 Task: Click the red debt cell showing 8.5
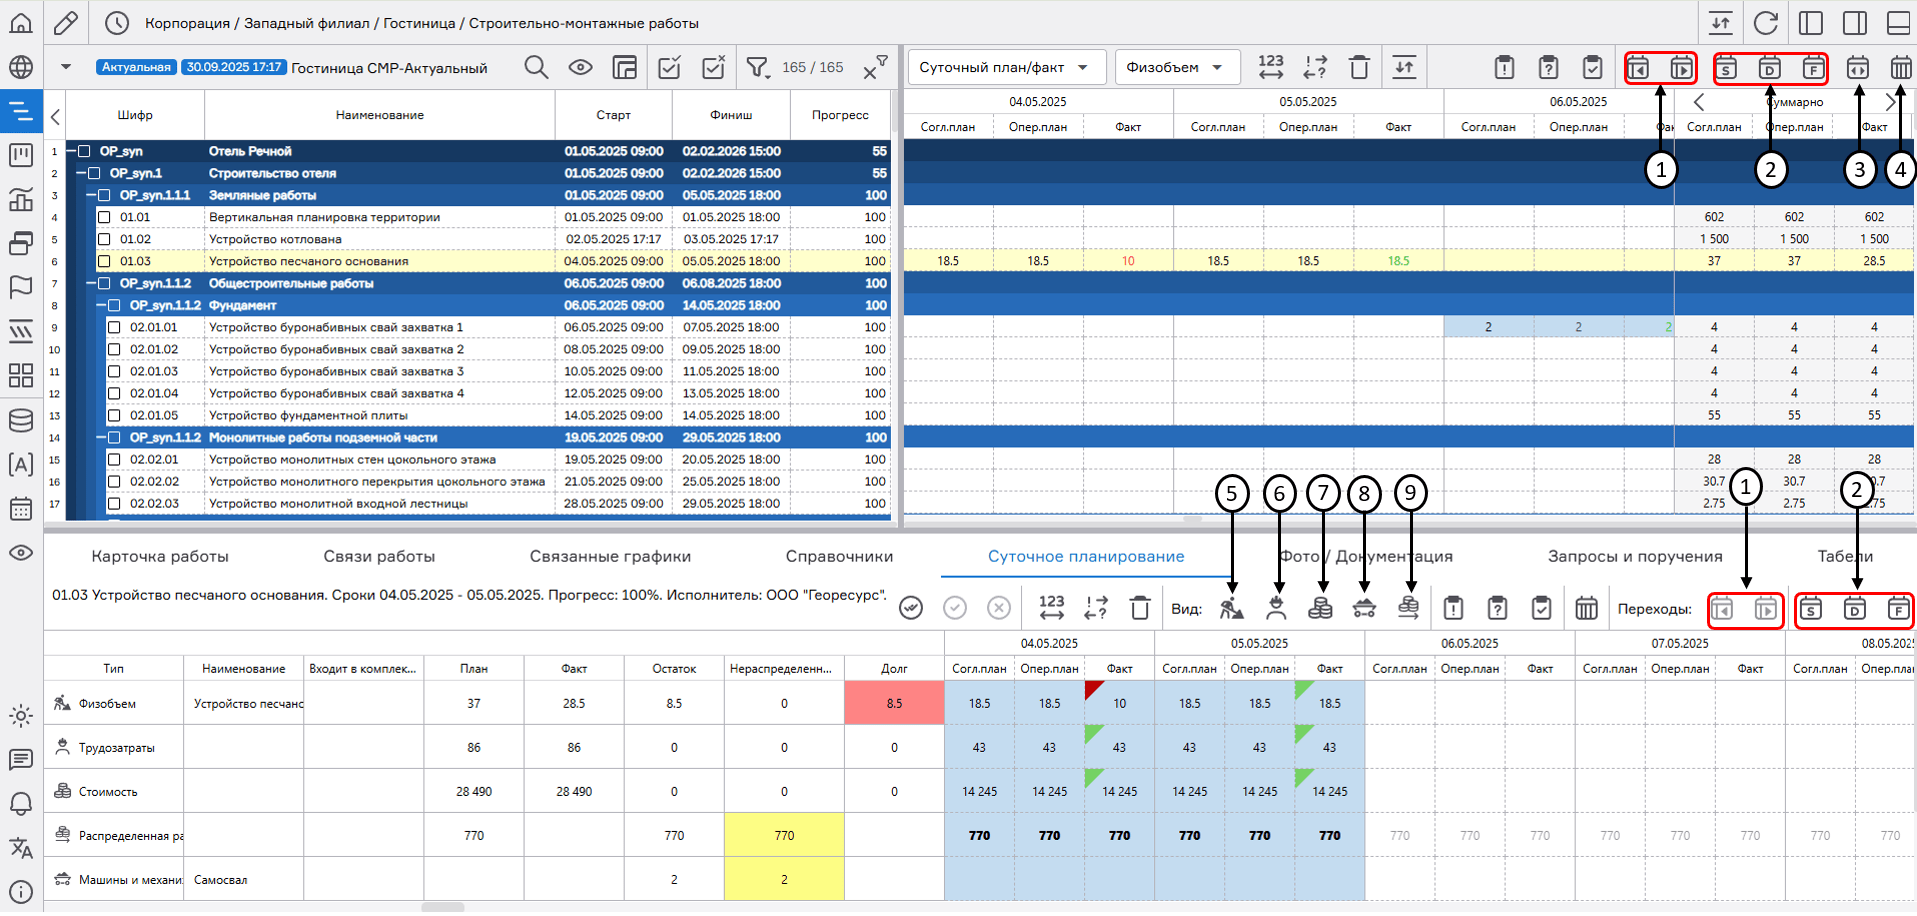pos(894,703)
